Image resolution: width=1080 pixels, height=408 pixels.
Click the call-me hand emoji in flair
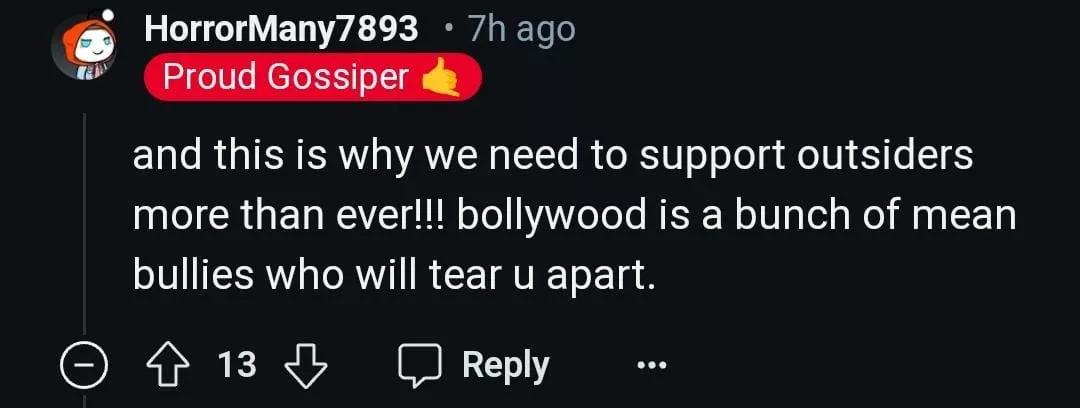point(440,78)
